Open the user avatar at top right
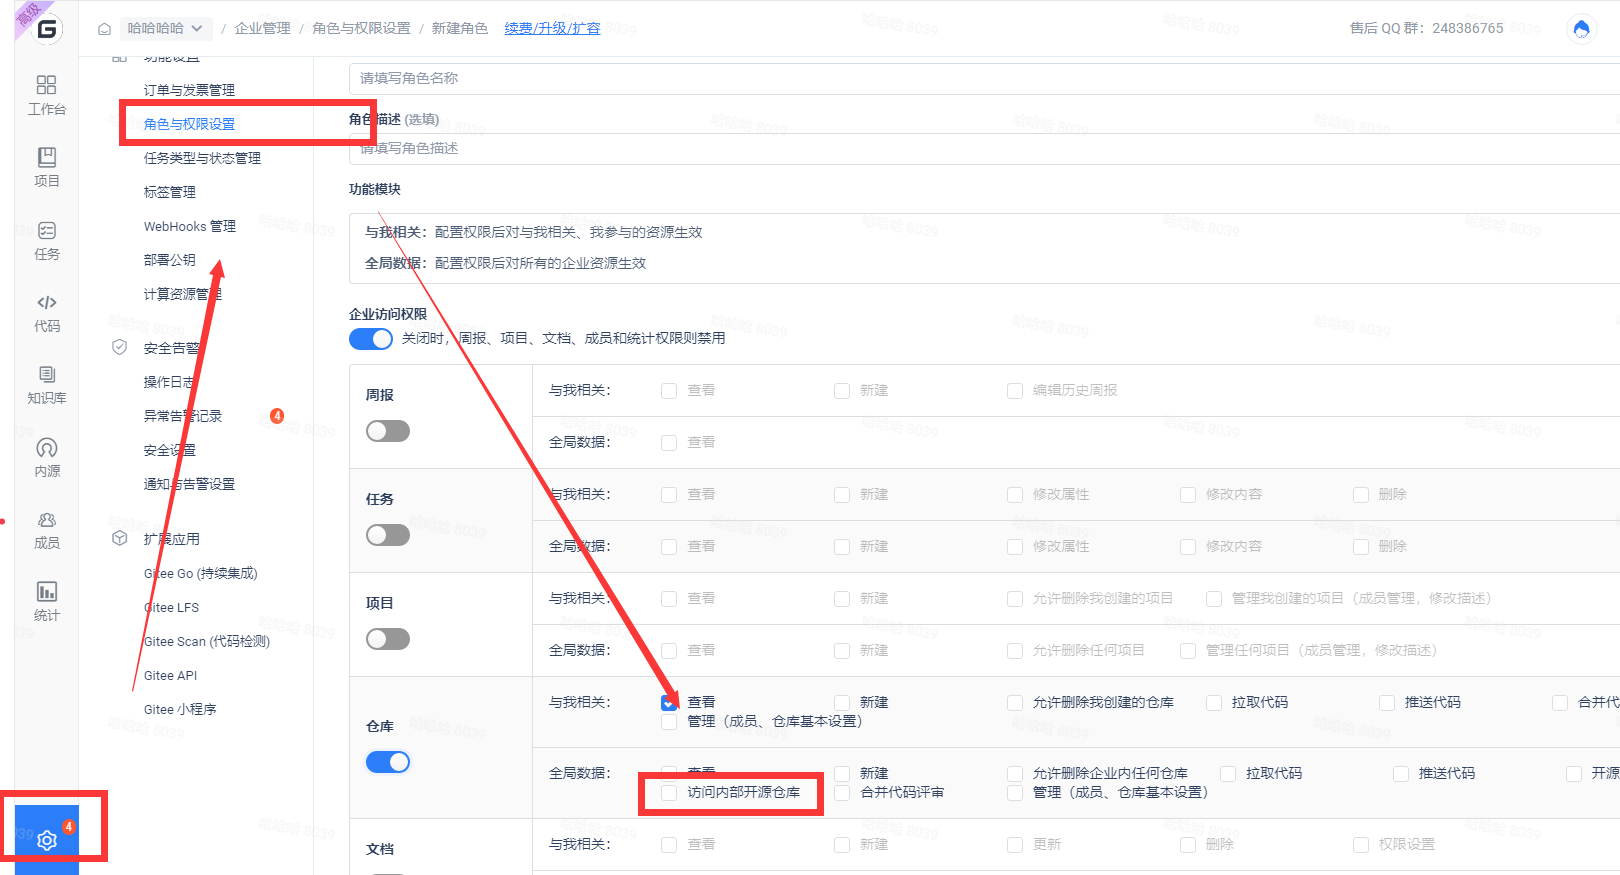The height and width of the screenshot is (875, 1620). (x=1581, y=29)
